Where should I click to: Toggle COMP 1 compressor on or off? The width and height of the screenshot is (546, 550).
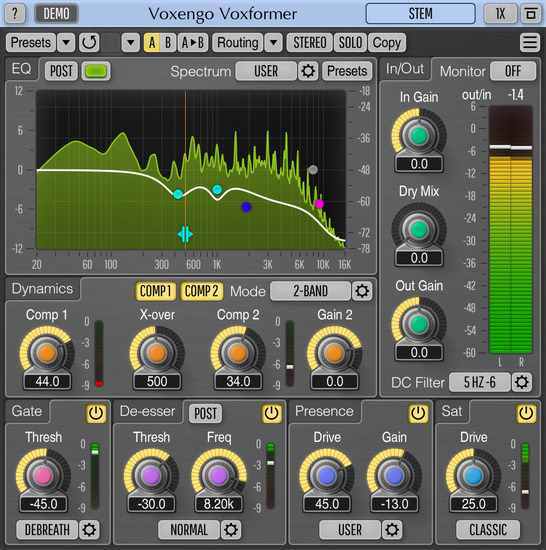click(x=155, y=291)
